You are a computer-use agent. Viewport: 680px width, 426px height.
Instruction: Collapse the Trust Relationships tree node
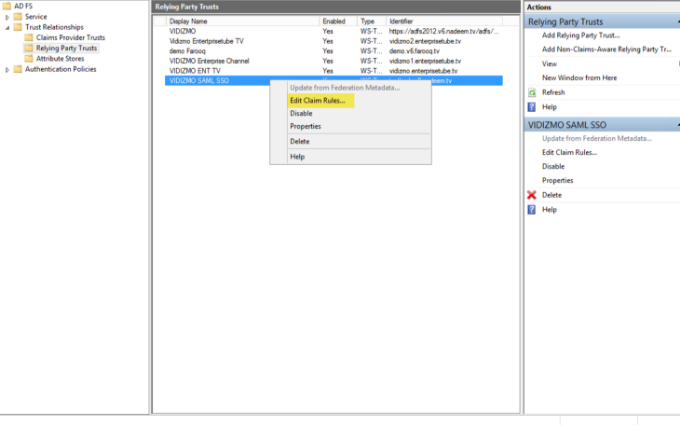[x=8, y=27]
